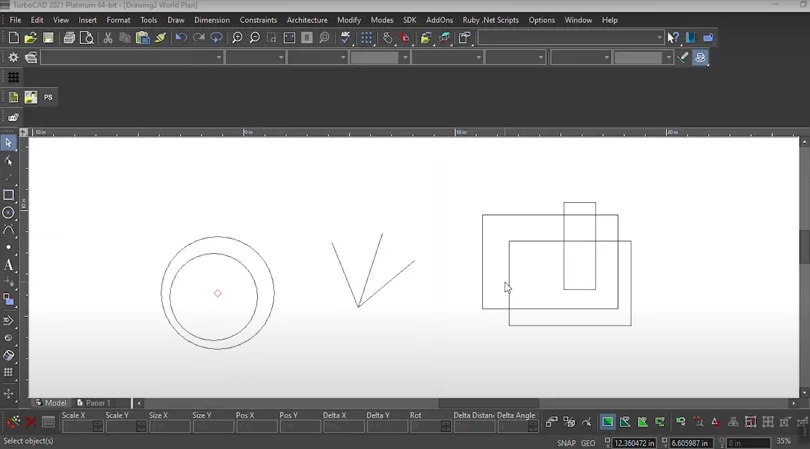Expand the wide dropdown beside help icon
The width and height of the screenshot is (810, 449).
659,38
